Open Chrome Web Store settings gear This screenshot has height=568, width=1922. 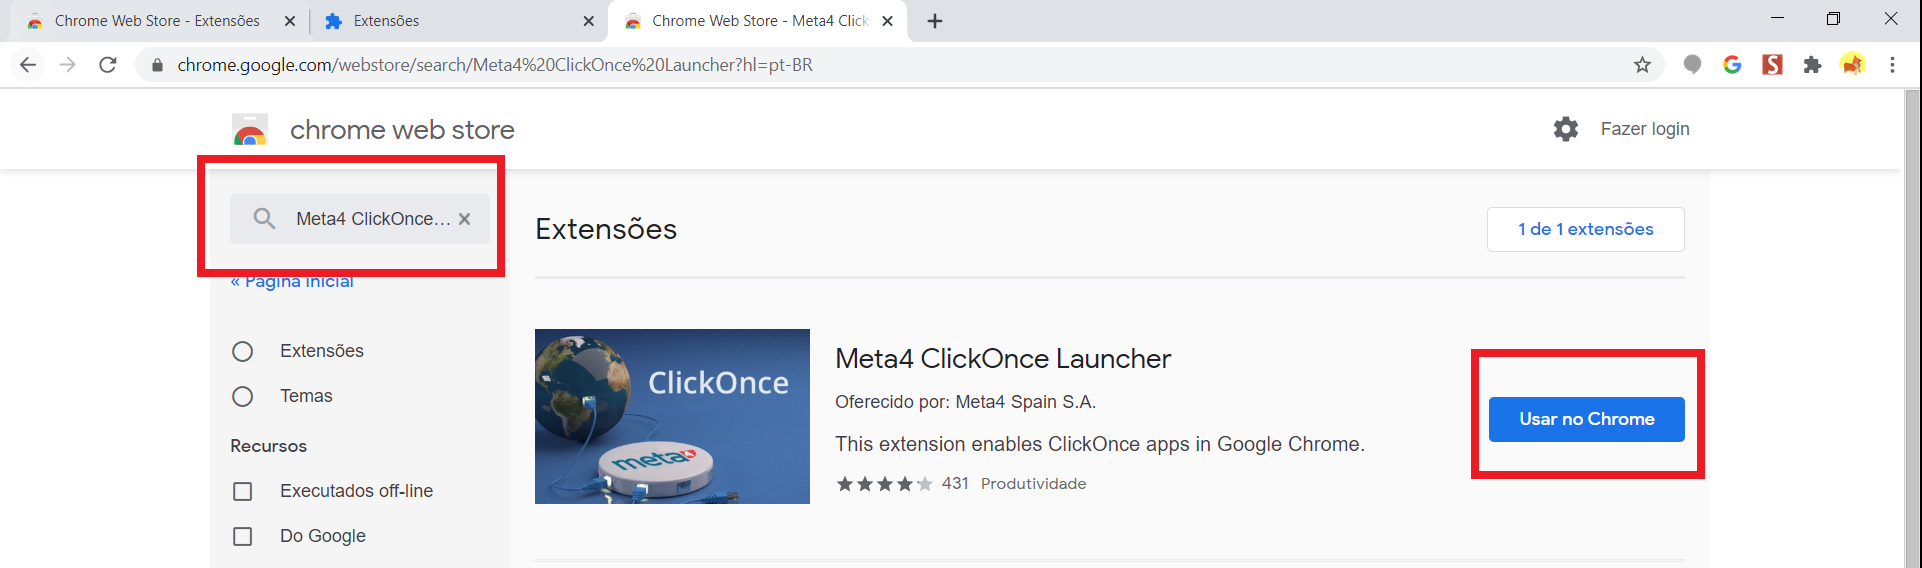(x=1566, y=129)
